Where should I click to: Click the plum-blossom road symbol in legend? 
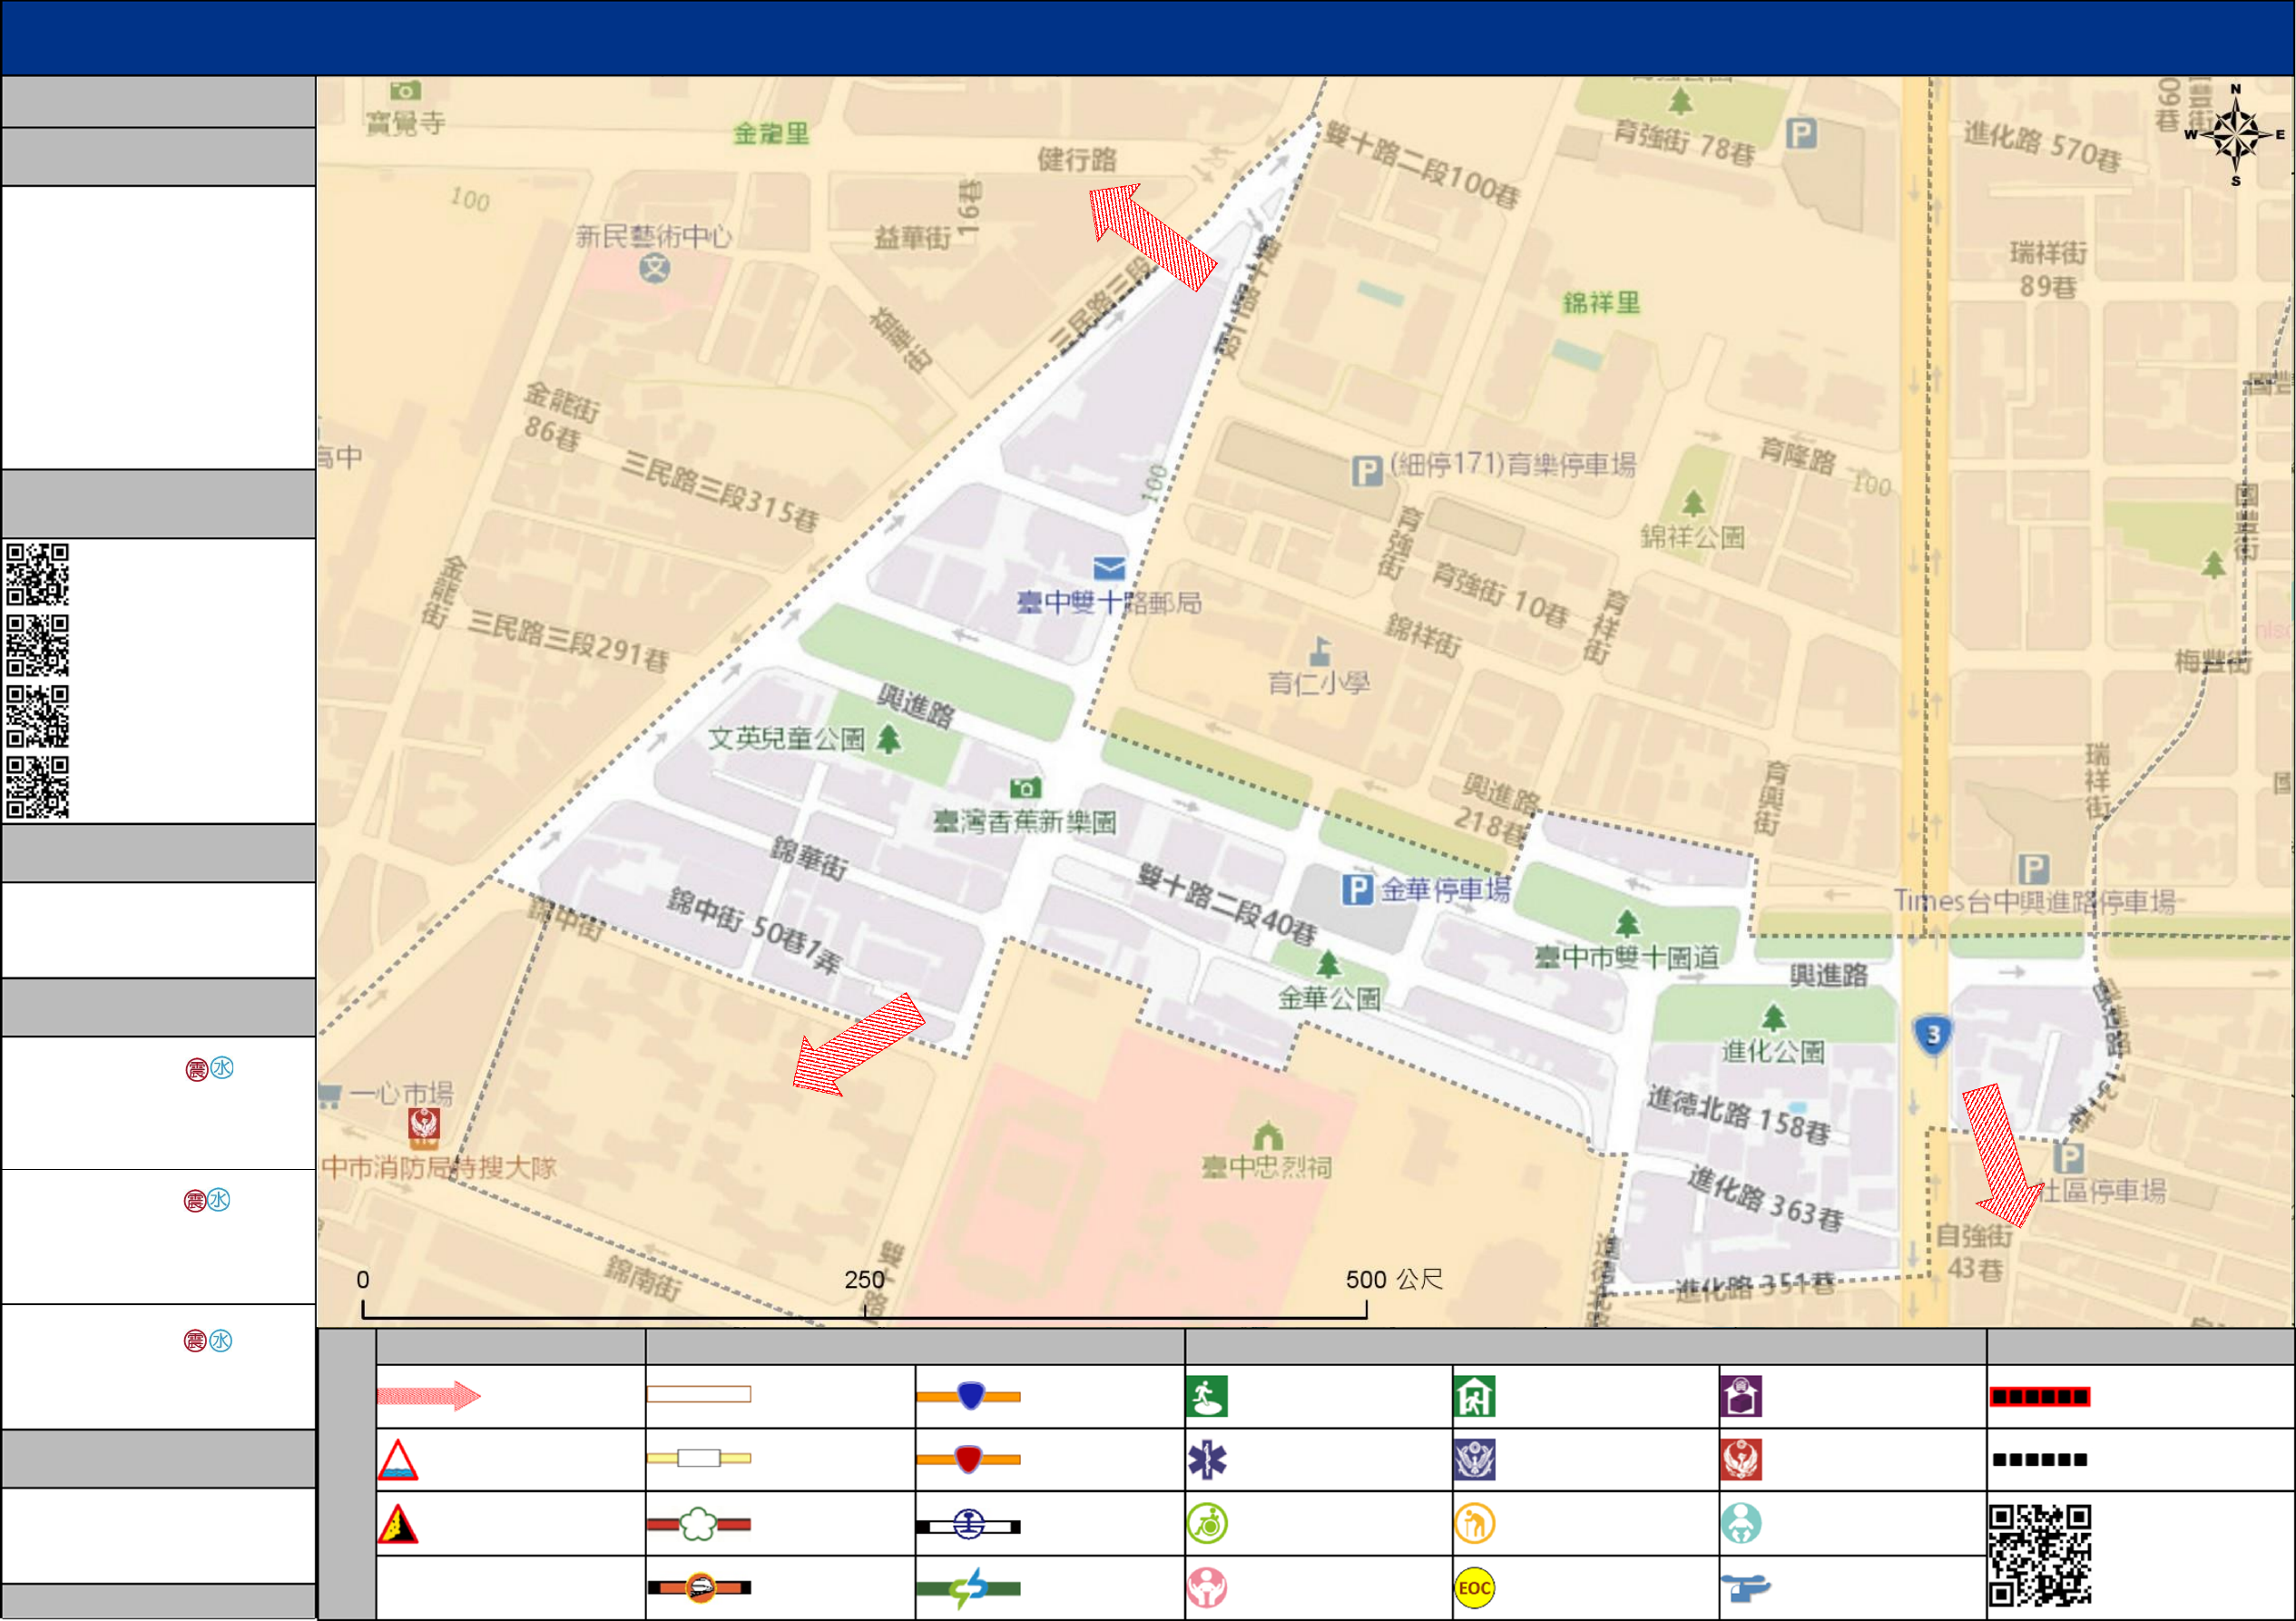(x=699, y=1524)
